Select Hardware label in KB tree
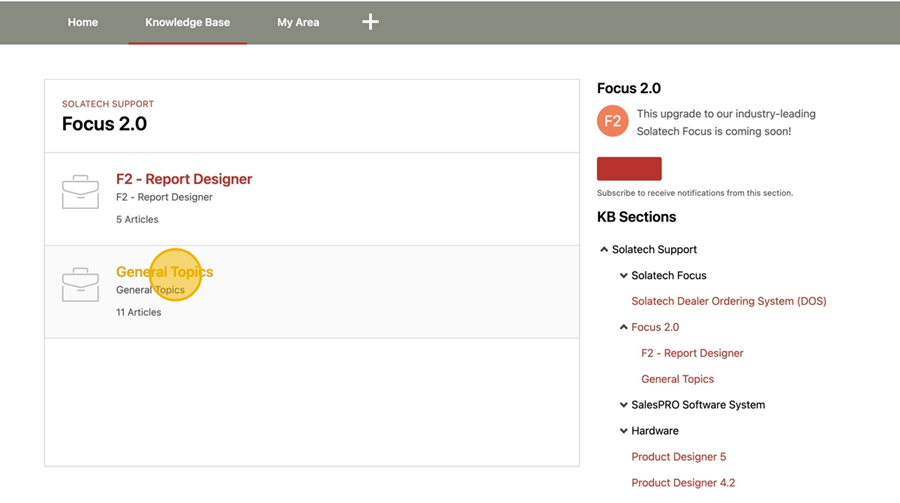 (x=655, y=431)
